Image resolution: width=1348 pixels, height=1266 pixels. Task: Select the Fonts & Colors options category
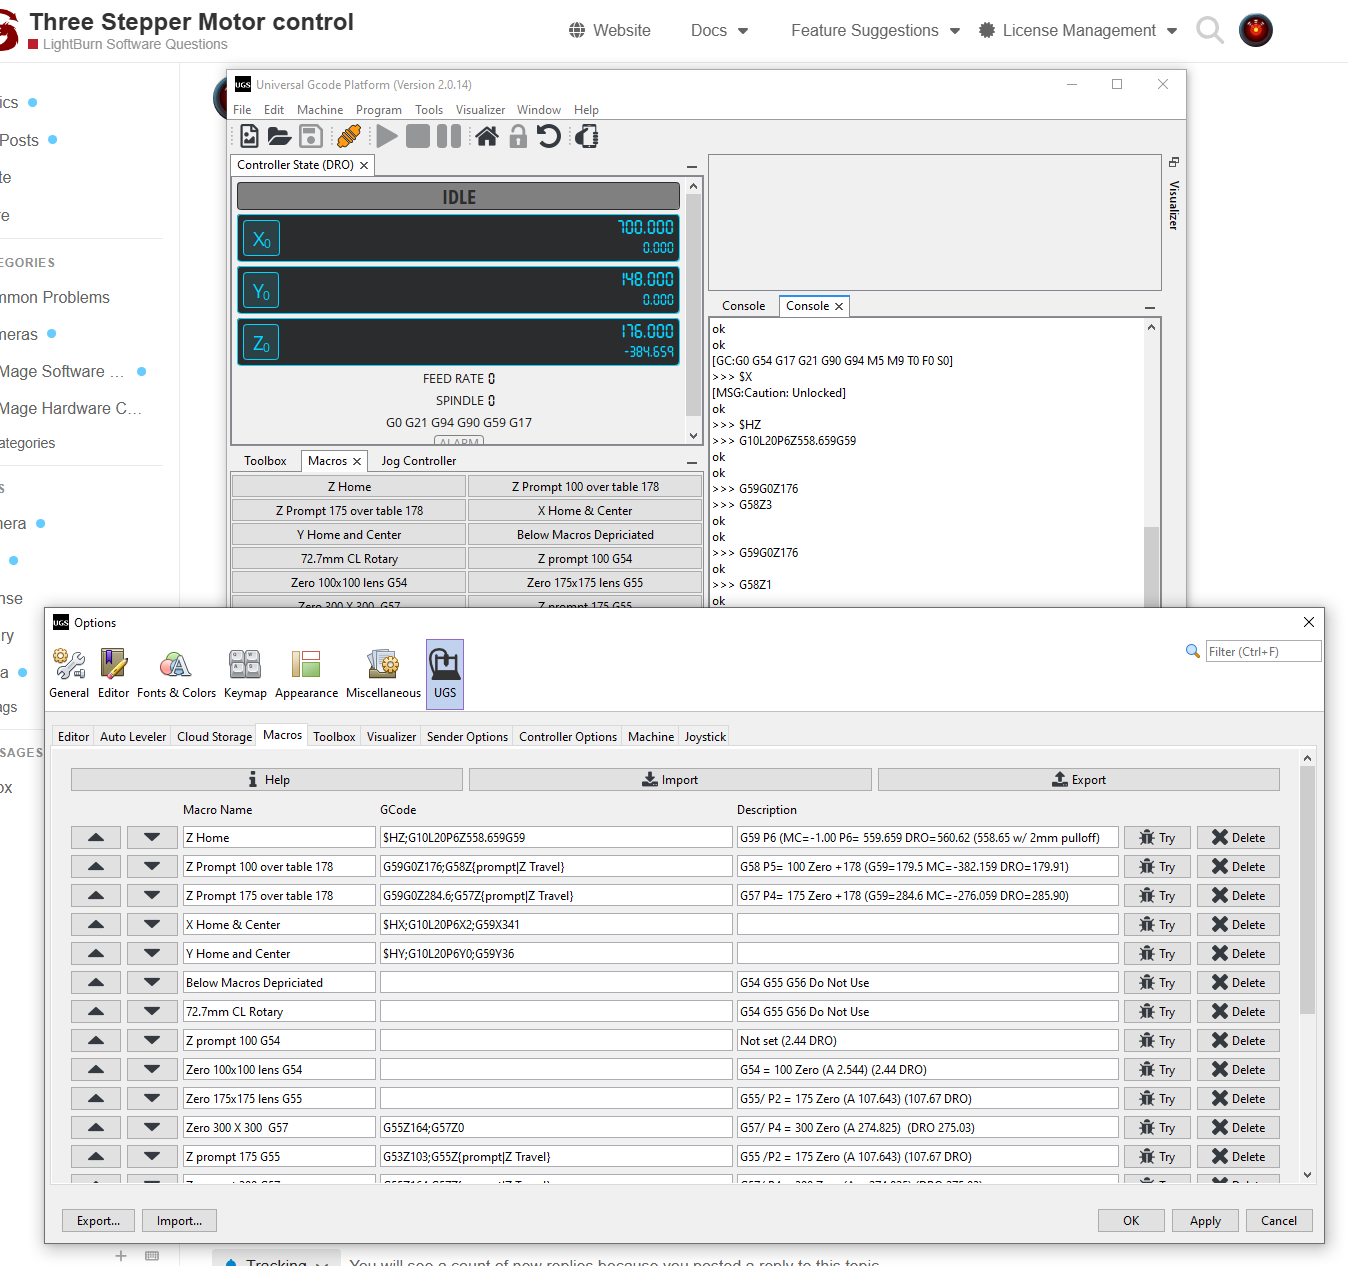[x=176, y=674]
